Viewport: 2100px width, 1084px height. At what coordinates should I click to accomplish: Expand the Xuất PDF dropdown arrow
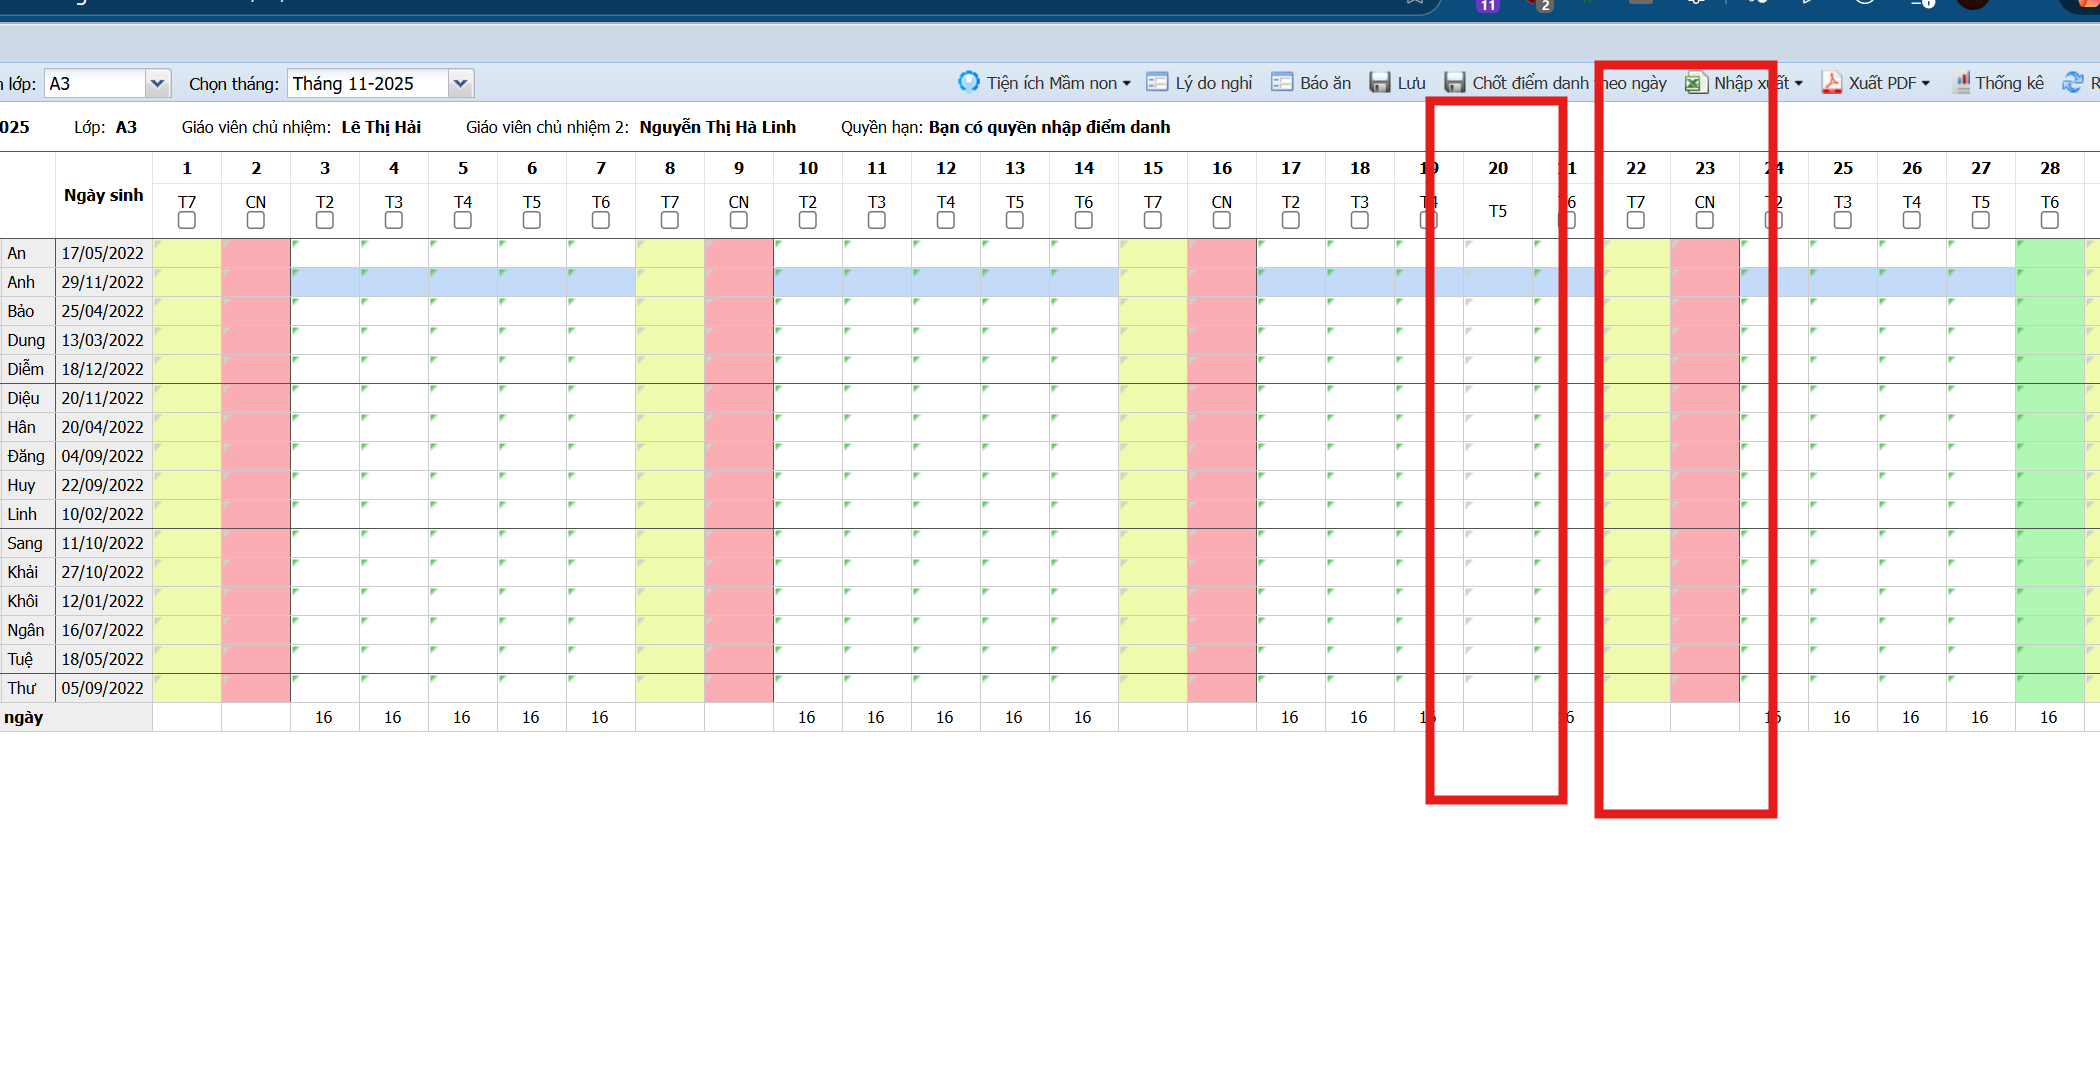click(x=1926, y=84)
